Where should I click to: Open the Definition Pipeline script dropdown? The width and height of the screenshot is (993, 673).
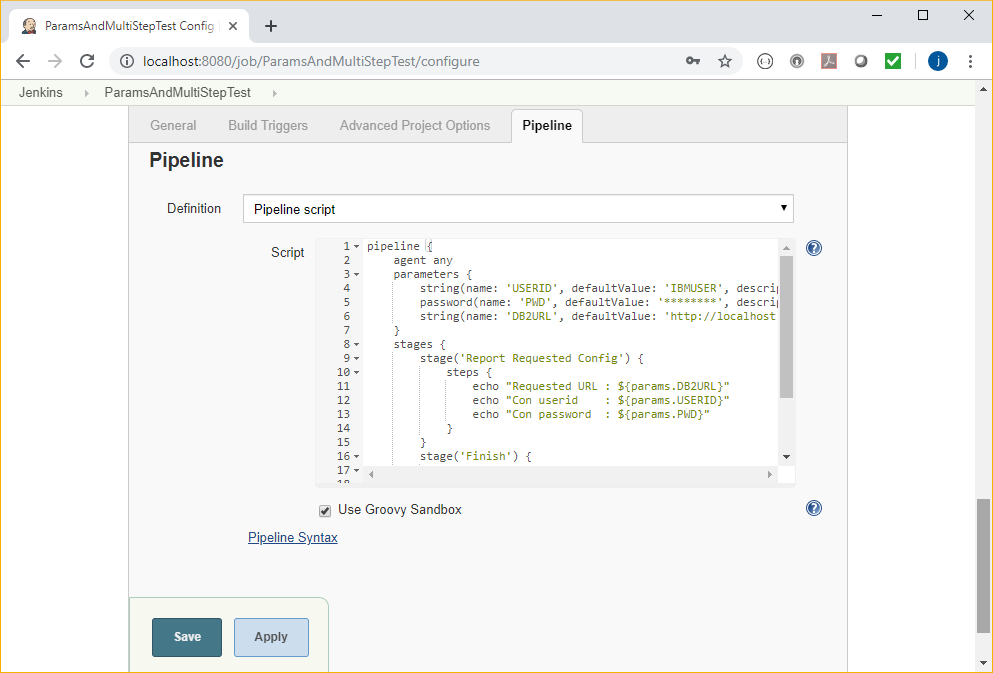518,209
